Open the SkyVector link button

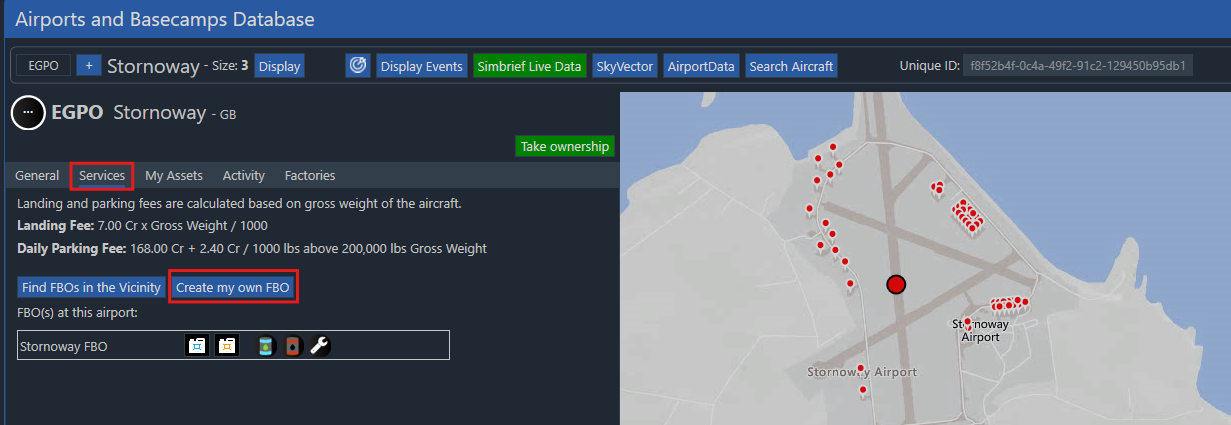[x=624, y=67]
